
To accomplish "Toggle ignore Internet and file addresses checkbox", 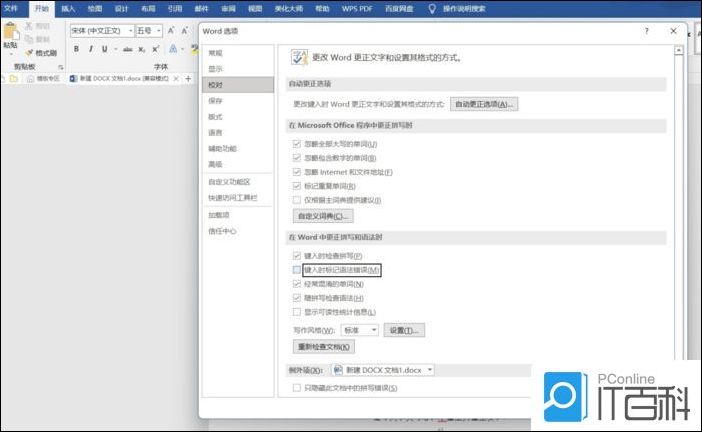I will tap(296, 172).
